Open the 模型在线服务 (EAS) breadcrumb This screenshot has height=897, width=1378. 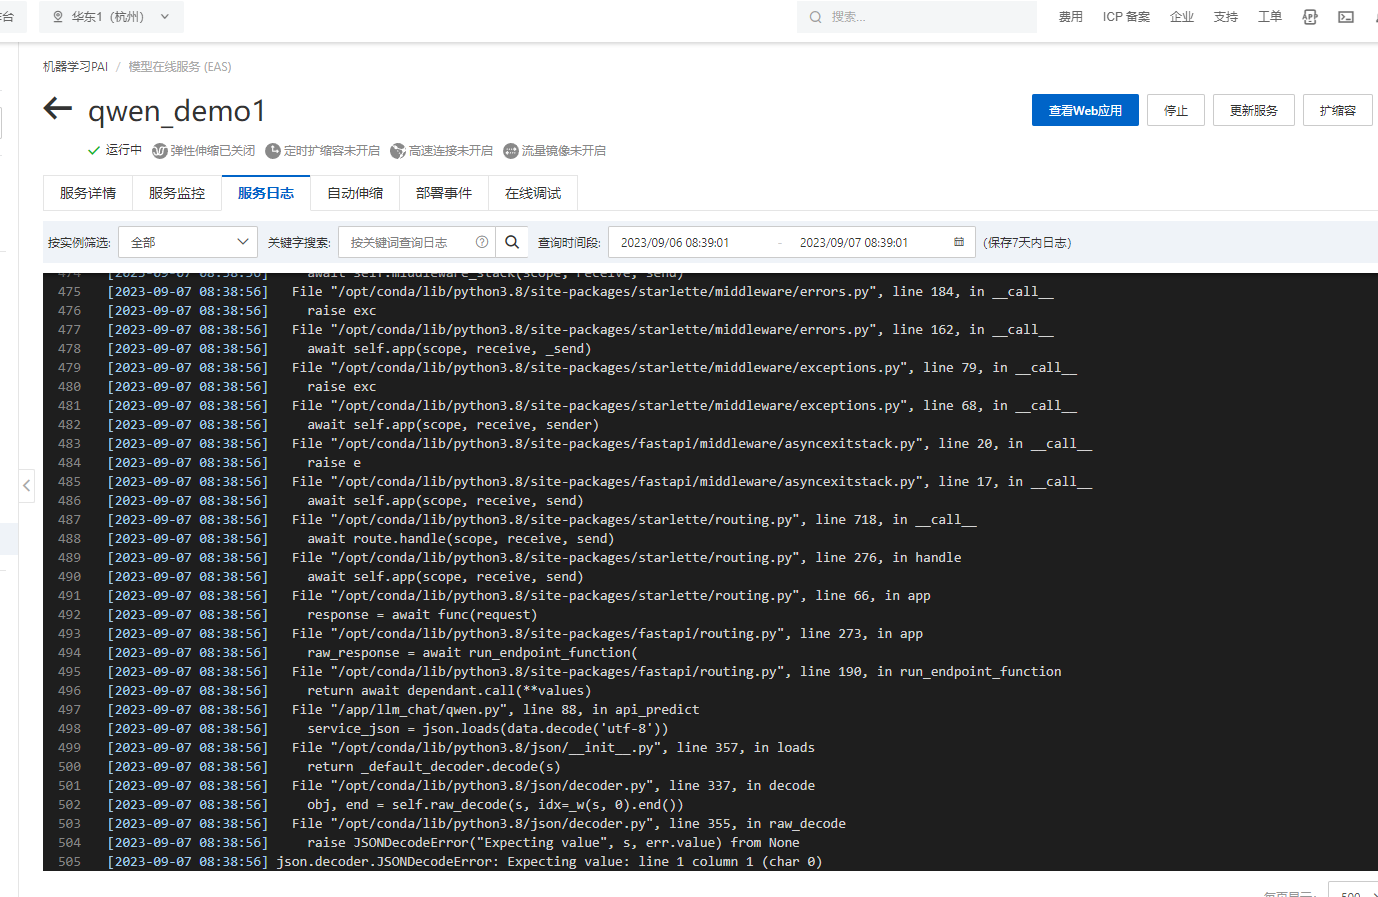pyautogui.click(x=180, y=67)
